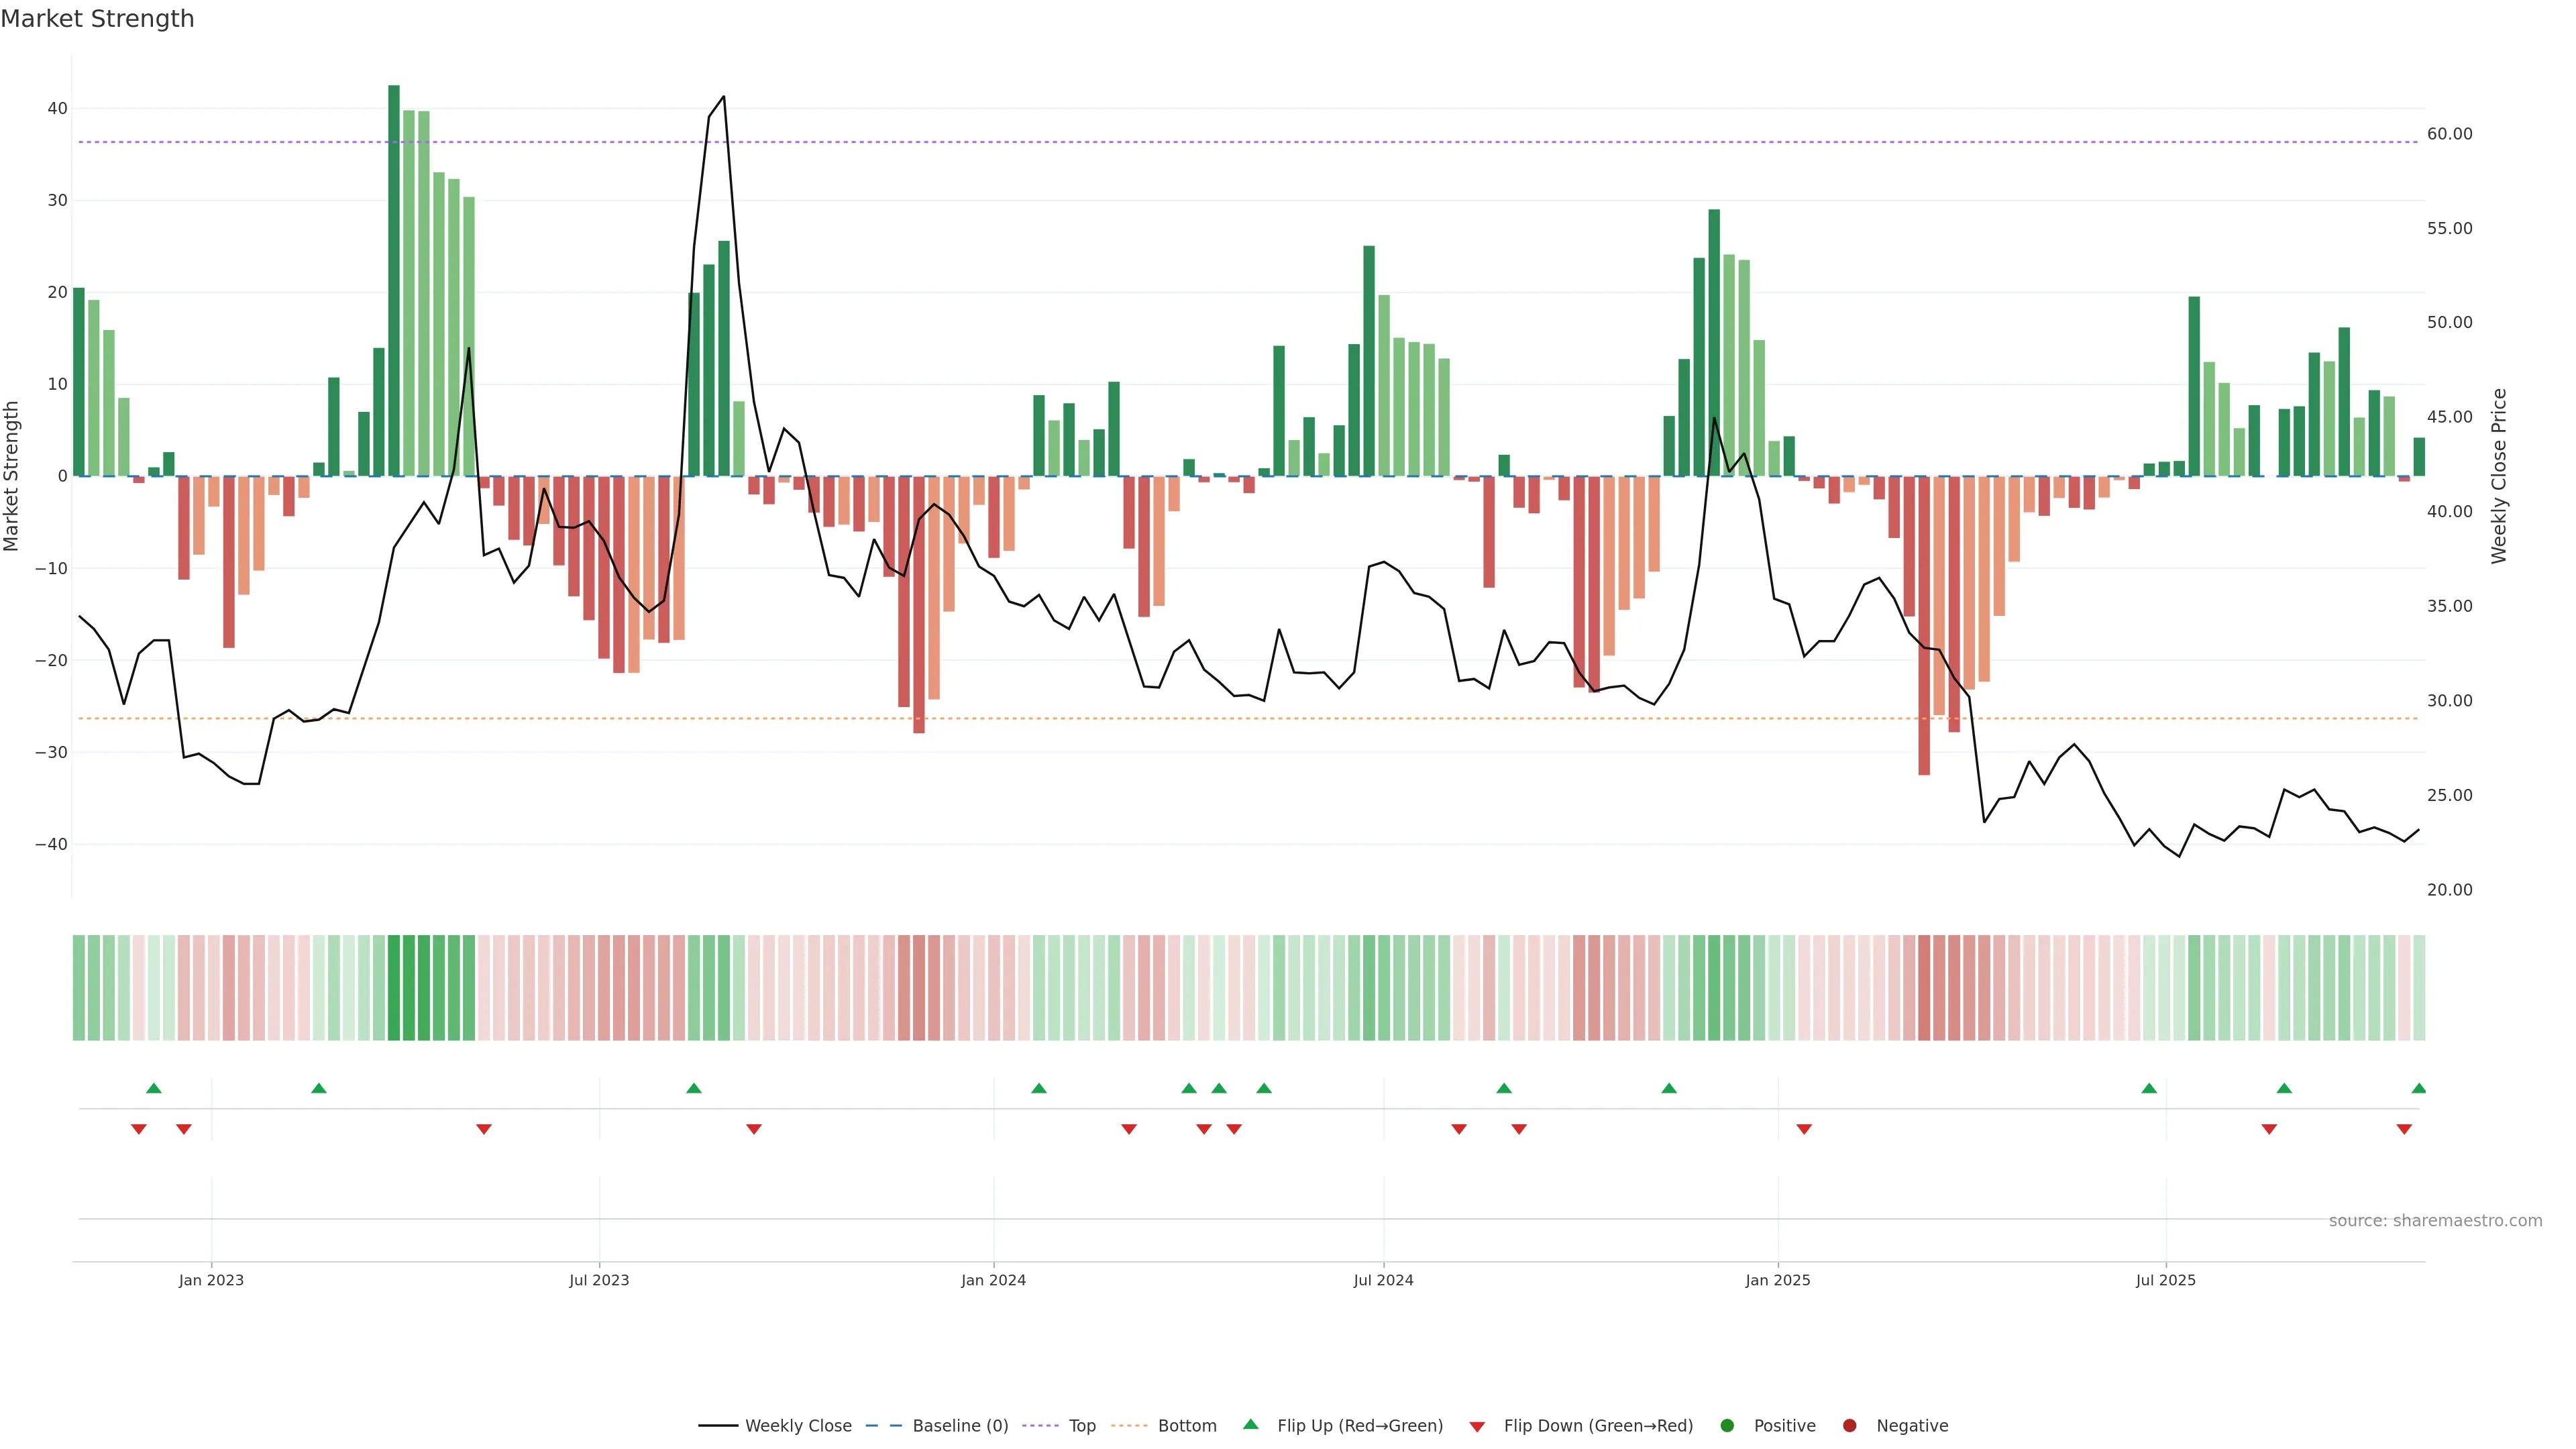Image resolution: width=2576 pixels, height=1449 pixels.
Task: Click the rightmost green flip-up triangle marker
Action: [2418, 1088]
